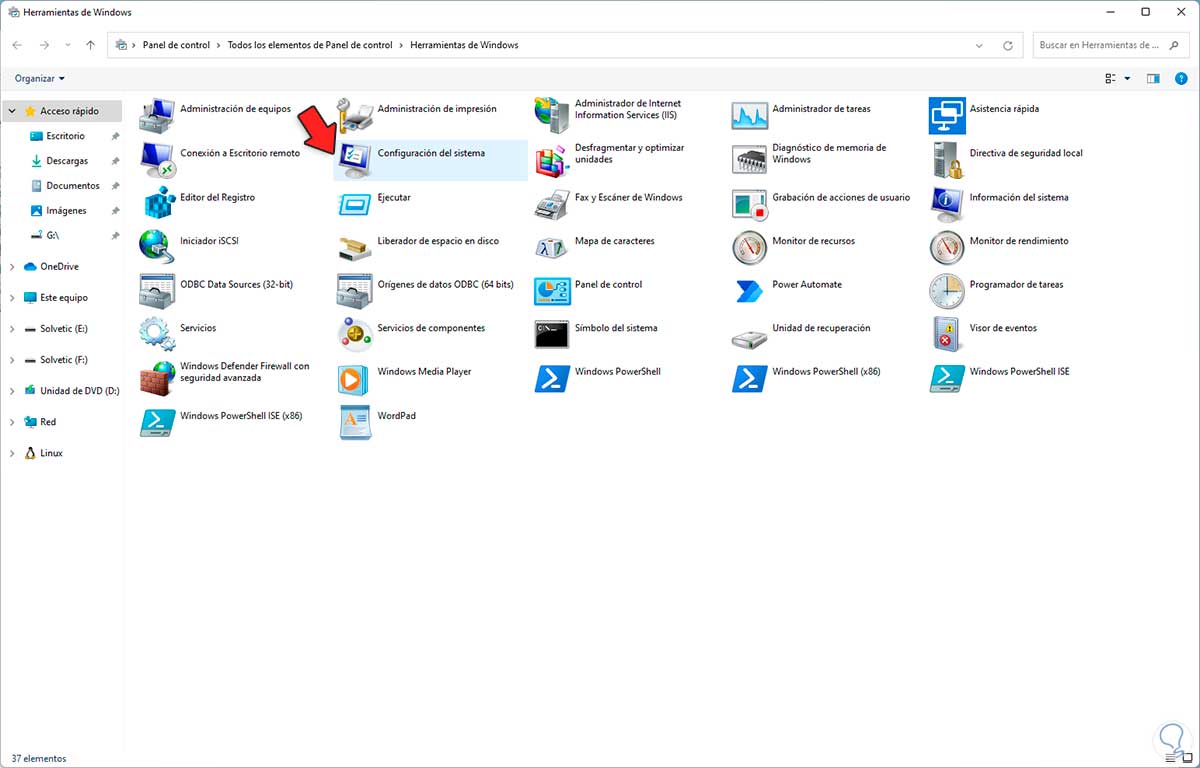Open Programador de tareas icon
This screenshot has width=1200, height=768.
click(x=946, y=291)
